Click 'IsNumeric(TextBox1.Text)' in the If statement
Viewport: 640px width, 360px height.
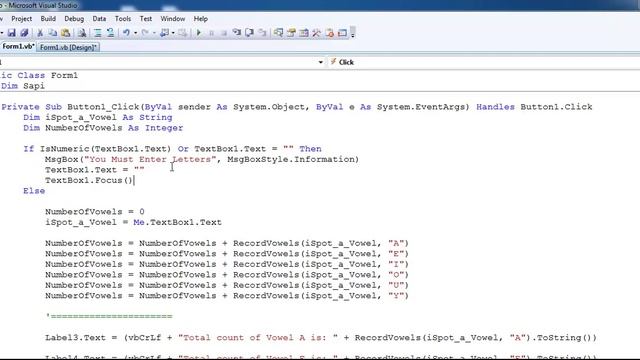(x=105, y=149)
